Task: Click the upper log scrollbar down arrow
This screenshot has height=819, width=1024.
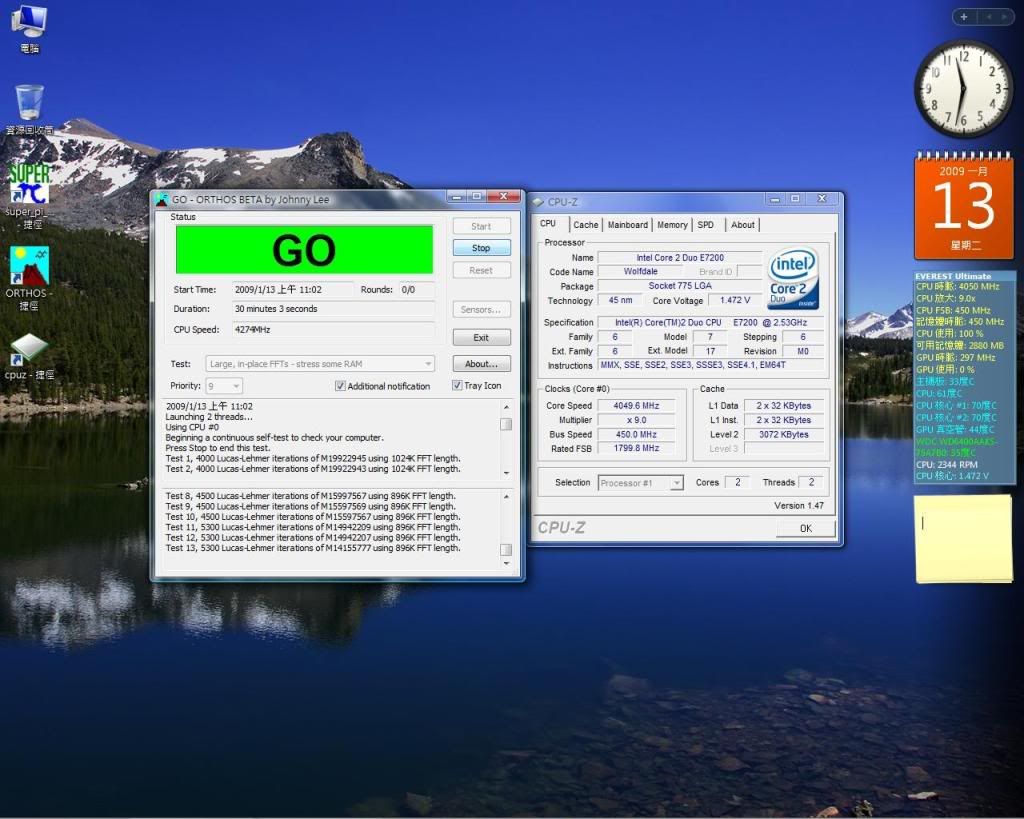Action: [506, 473]
